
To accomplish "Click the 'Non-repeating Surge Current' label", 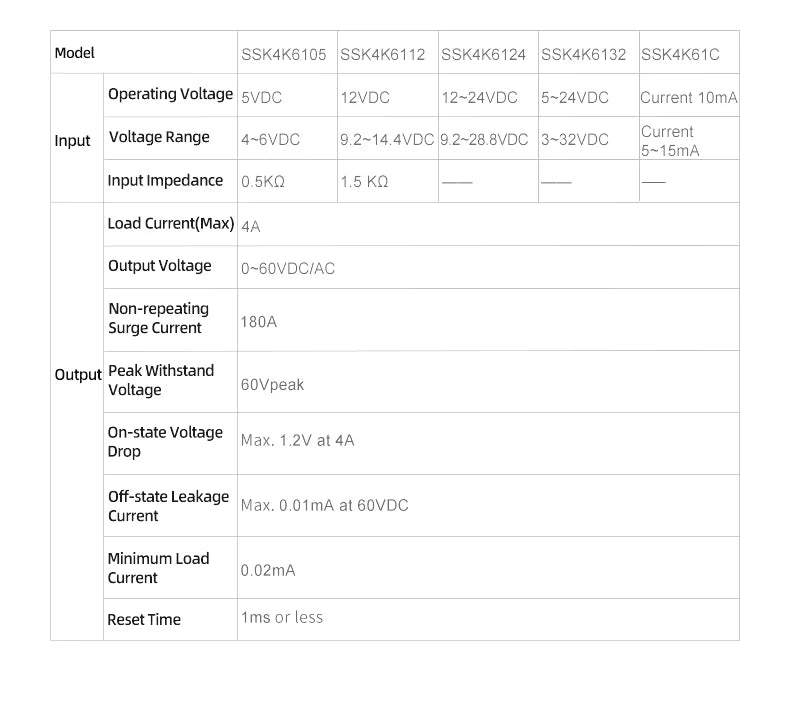I will 158,318.
